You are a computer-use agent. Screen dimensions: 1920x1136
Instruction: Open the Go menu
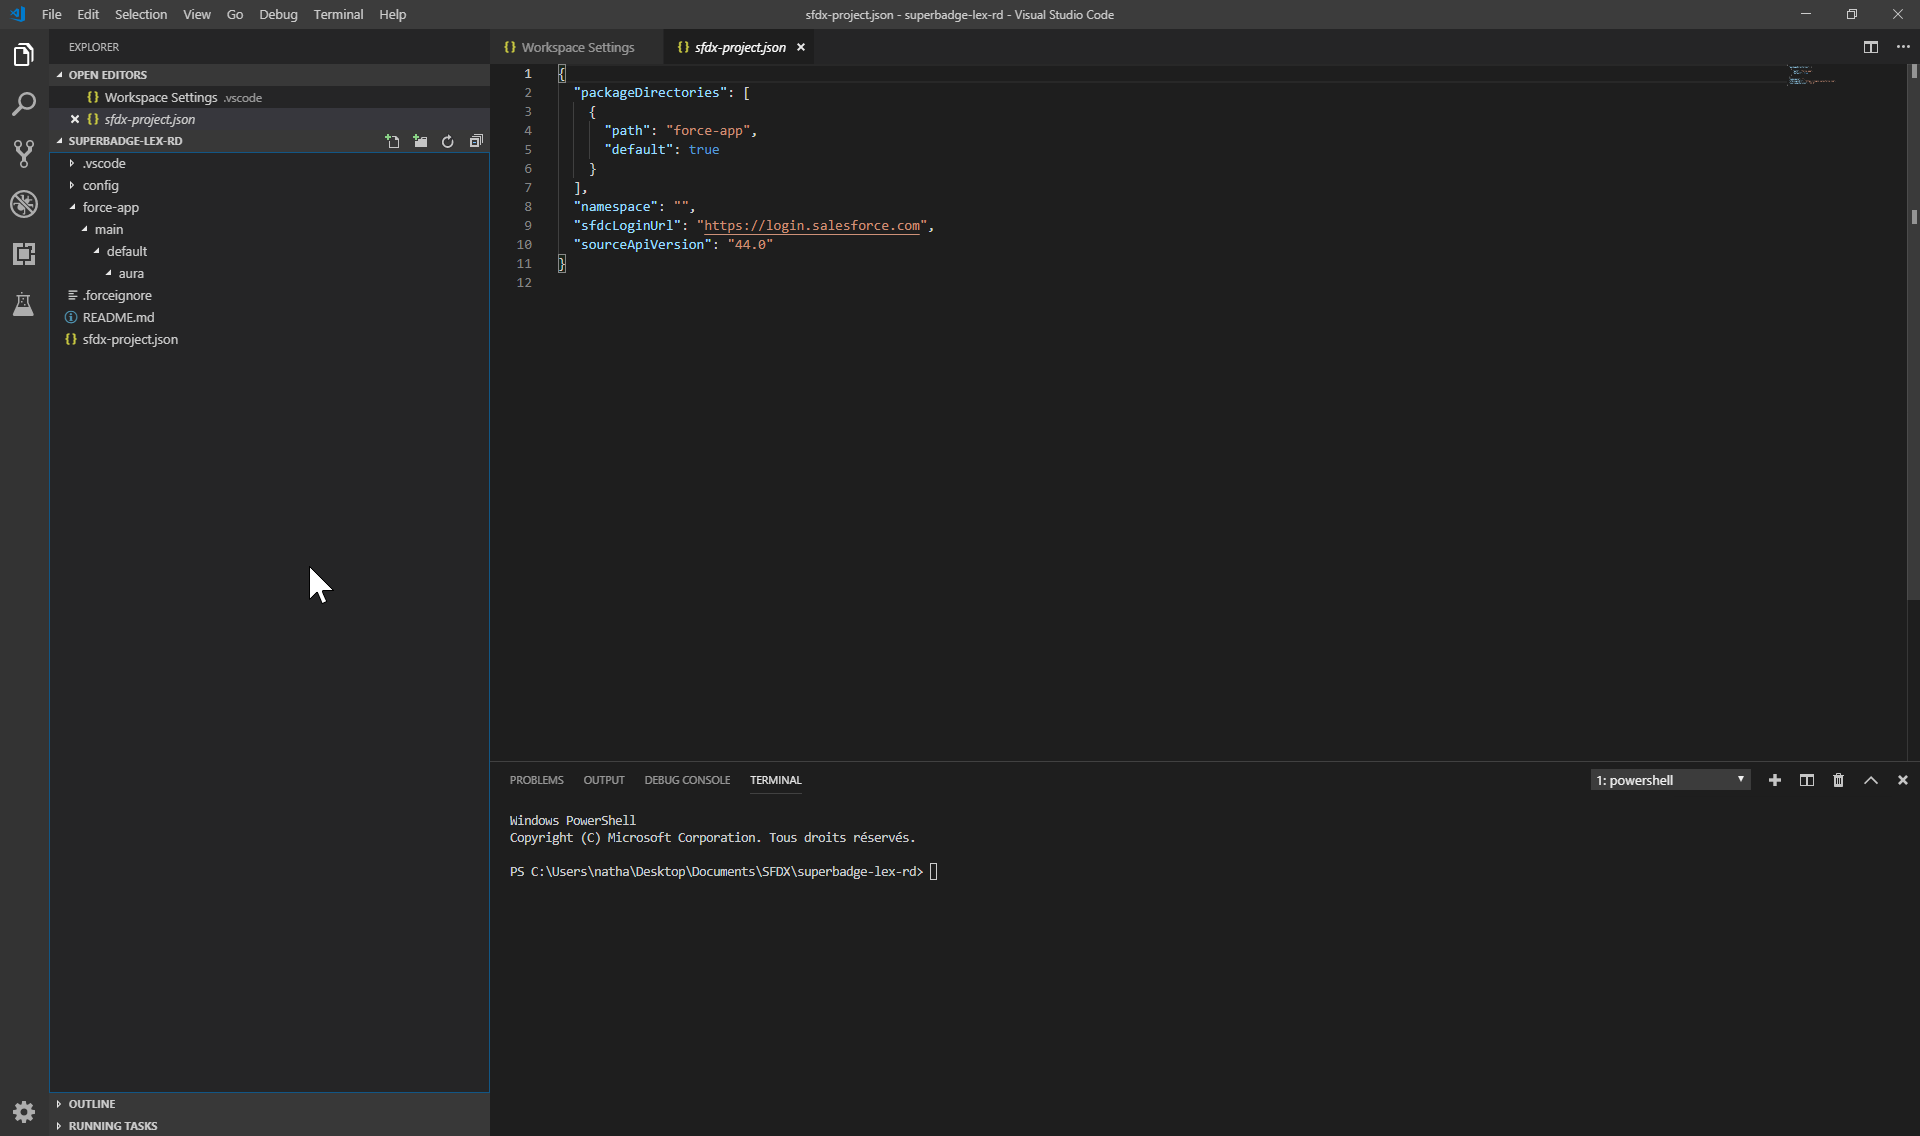[x=235, y=14]
